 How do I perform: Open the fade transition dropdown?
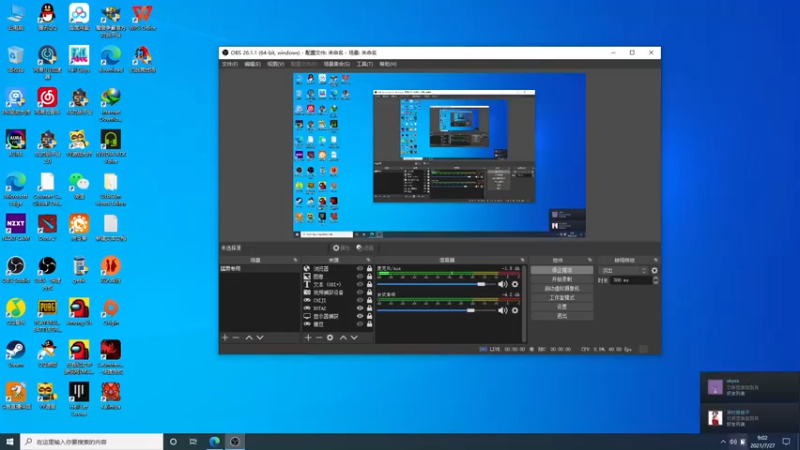[623, 270]
